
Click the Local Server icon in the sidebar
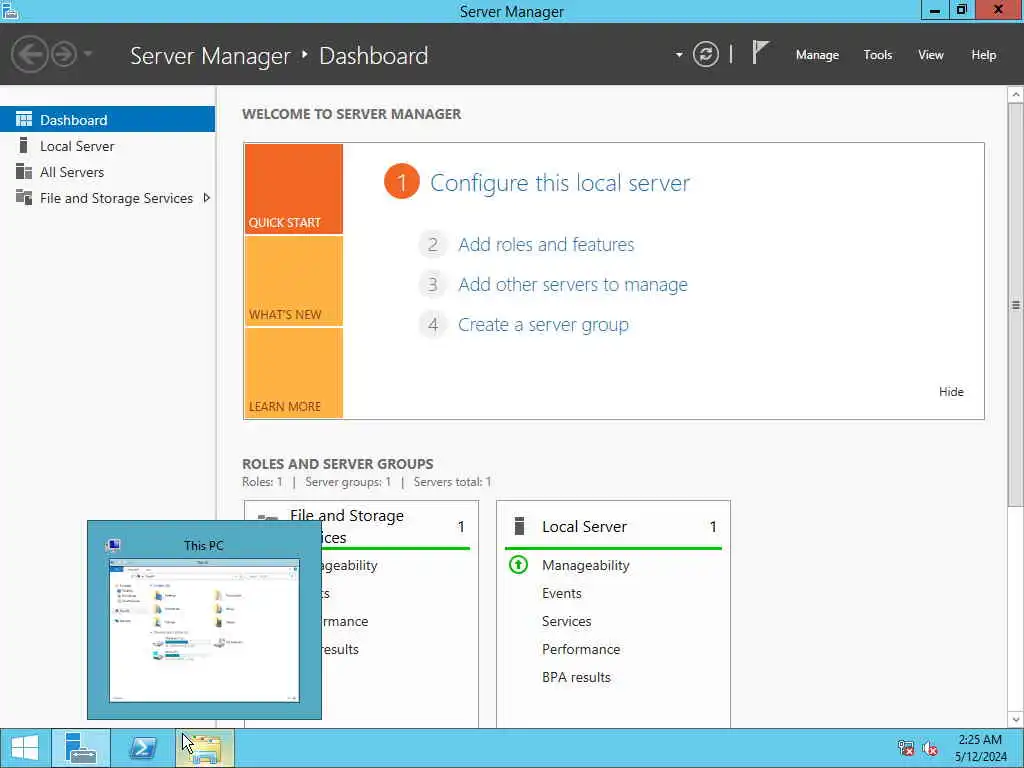24,145
